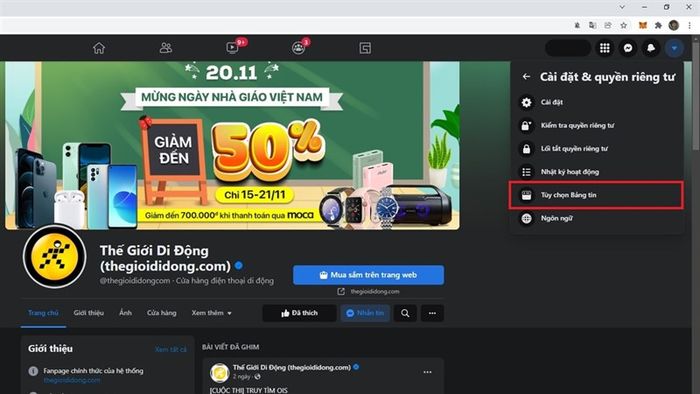Click the page profile picture logo
This screenshot has height=394, width=700.
54,257
